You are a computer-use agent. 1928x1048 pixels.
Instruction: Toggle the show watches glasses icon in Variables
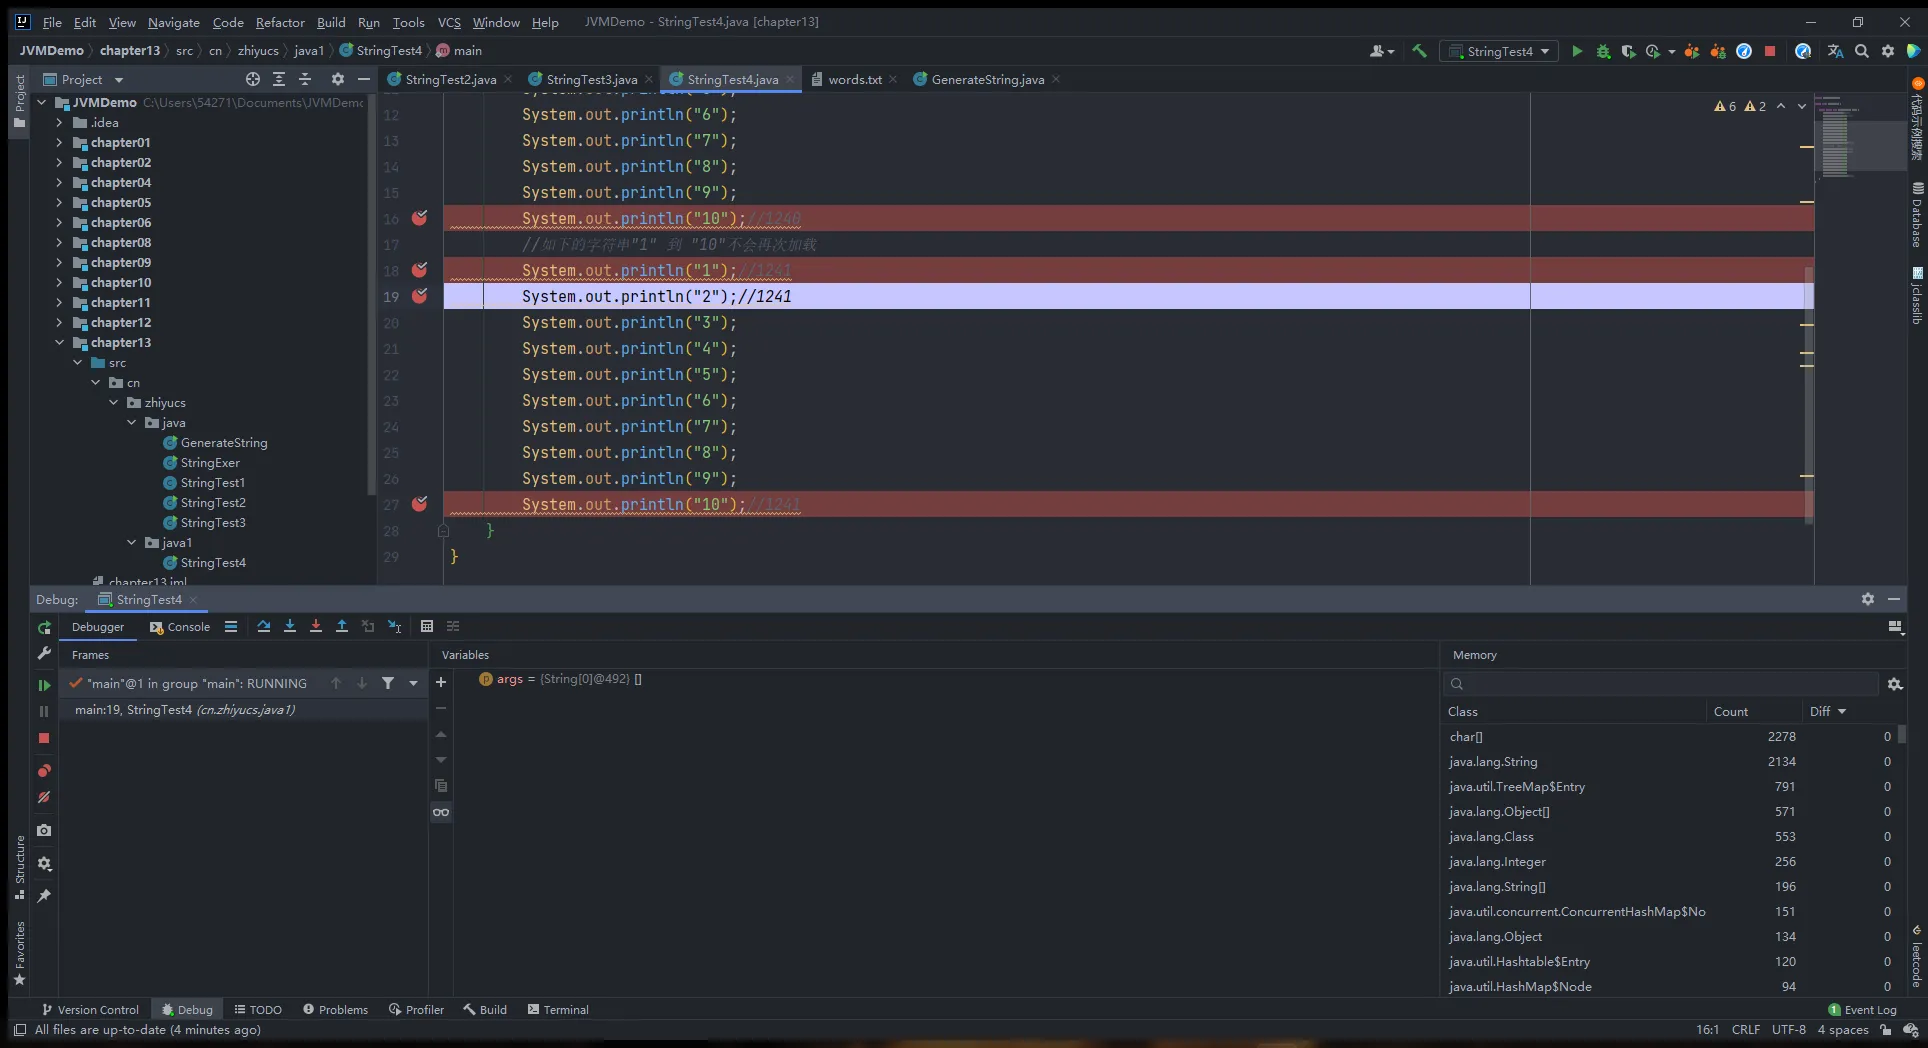click(441, 812)
